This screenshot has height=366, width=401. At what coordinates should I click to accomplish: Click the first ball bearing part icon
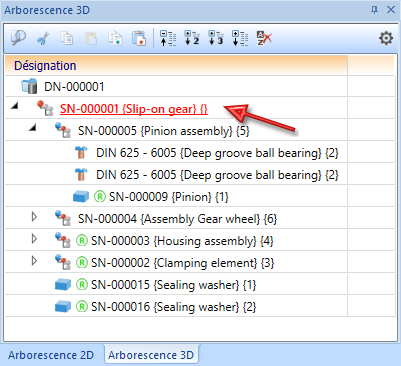click(81, 153)
